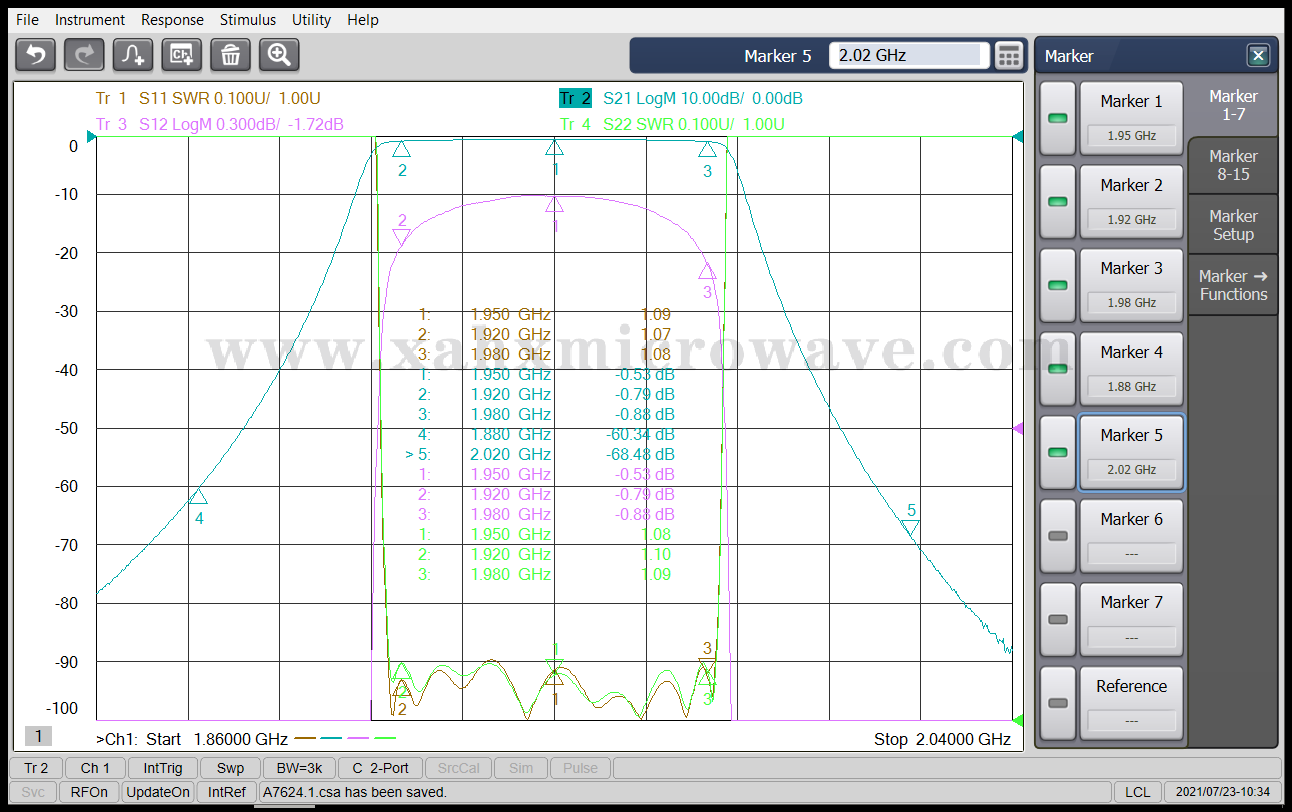
Task: Add a new trace with toolbar icon
Action: (x=133, y=55)
